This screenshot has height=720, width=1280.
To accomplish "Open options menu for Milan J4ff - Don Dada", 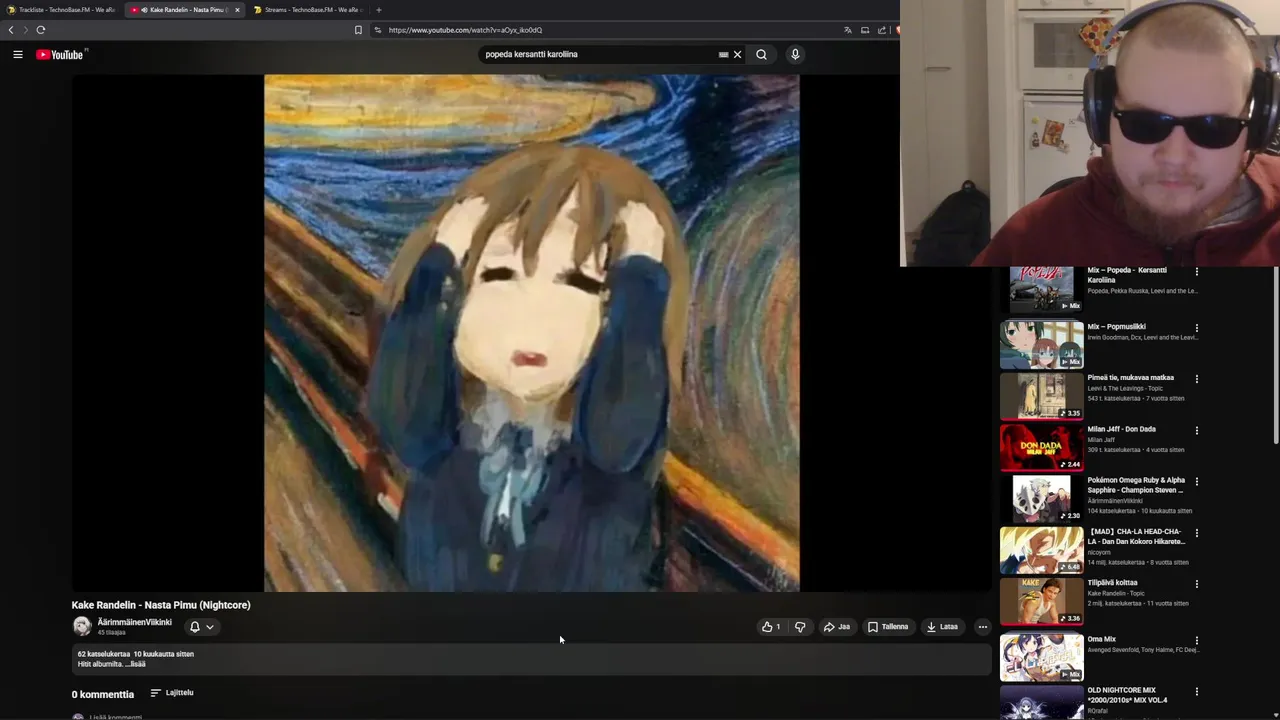I will 1196,431.
